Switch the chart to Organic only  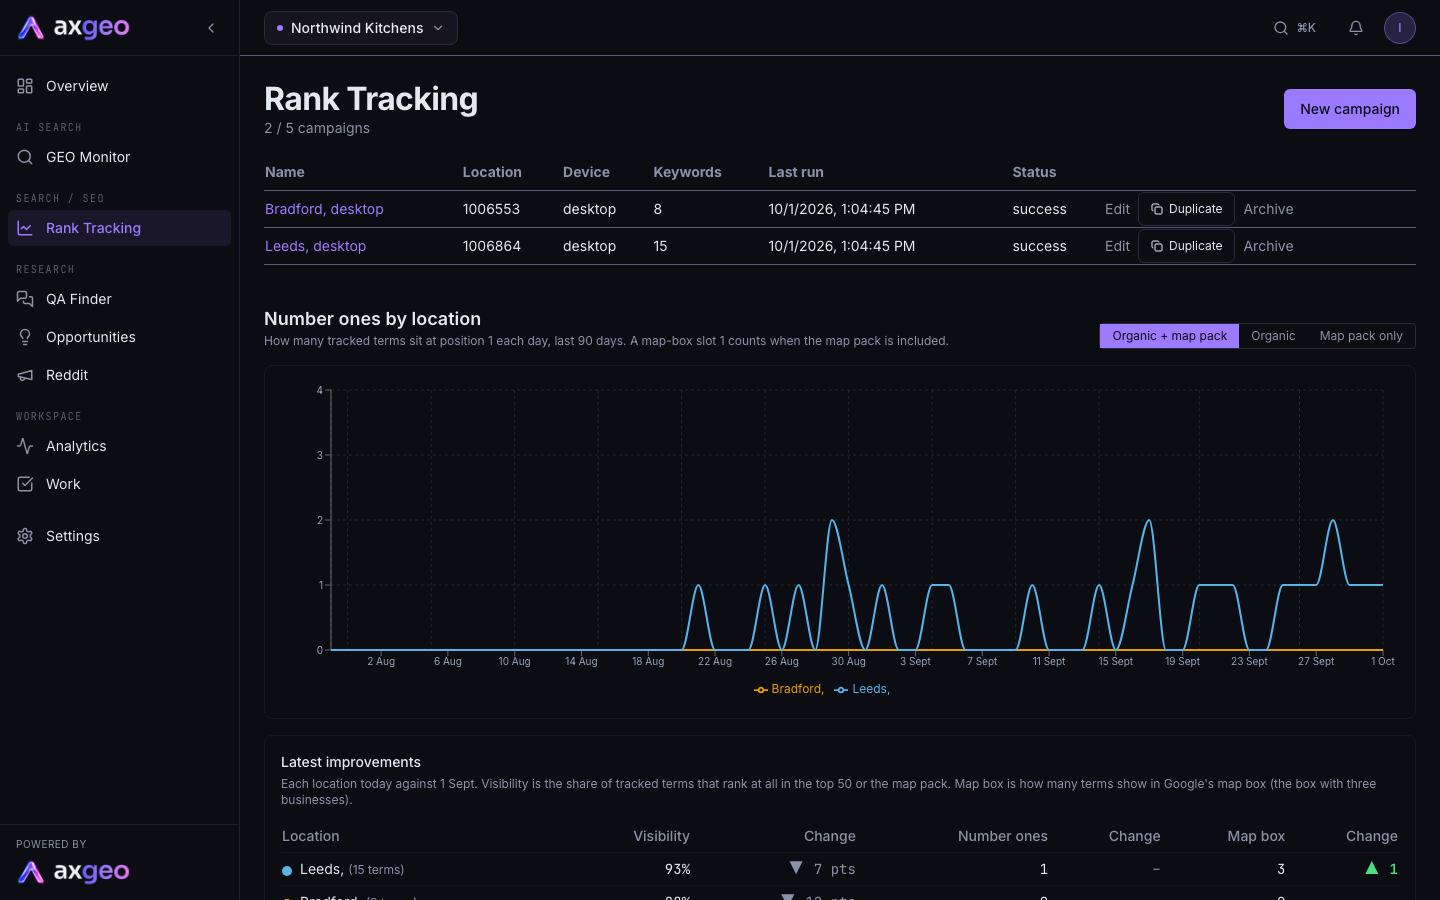1273,336
